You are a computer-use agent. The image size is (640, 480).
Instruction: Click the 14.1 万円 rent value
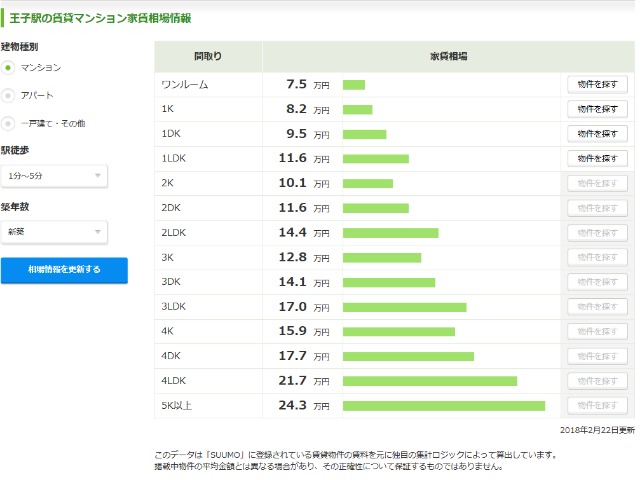[x=304, y=282]
